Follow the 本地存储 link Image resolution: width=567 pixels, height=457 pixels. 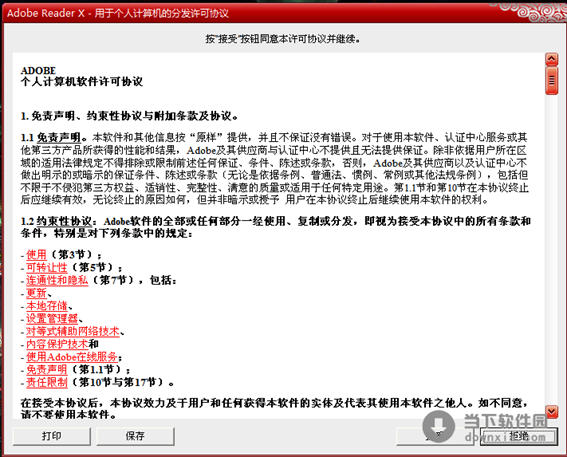[x=47, y=306]
